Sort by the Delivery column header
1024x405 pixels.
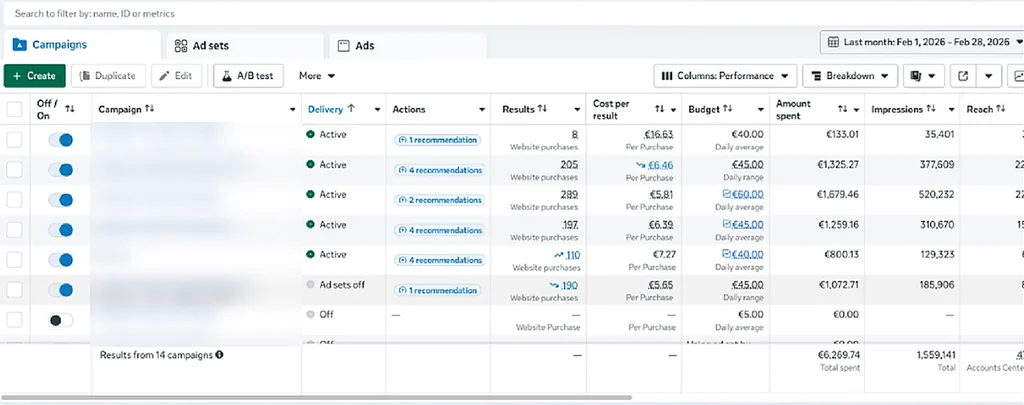[332, 109]
